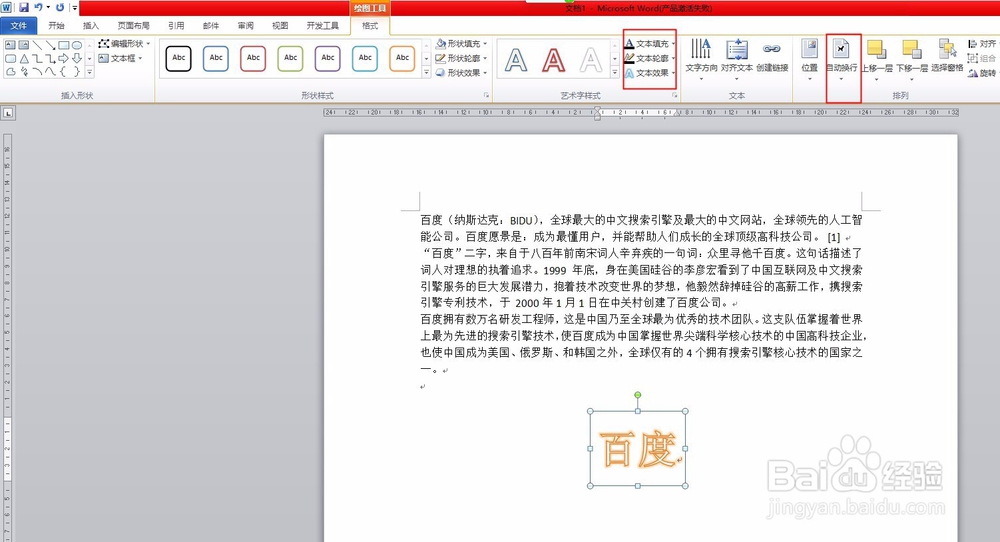Select the isosceles triangle shape
1000x542 pixels.
(x=24, y=59)
